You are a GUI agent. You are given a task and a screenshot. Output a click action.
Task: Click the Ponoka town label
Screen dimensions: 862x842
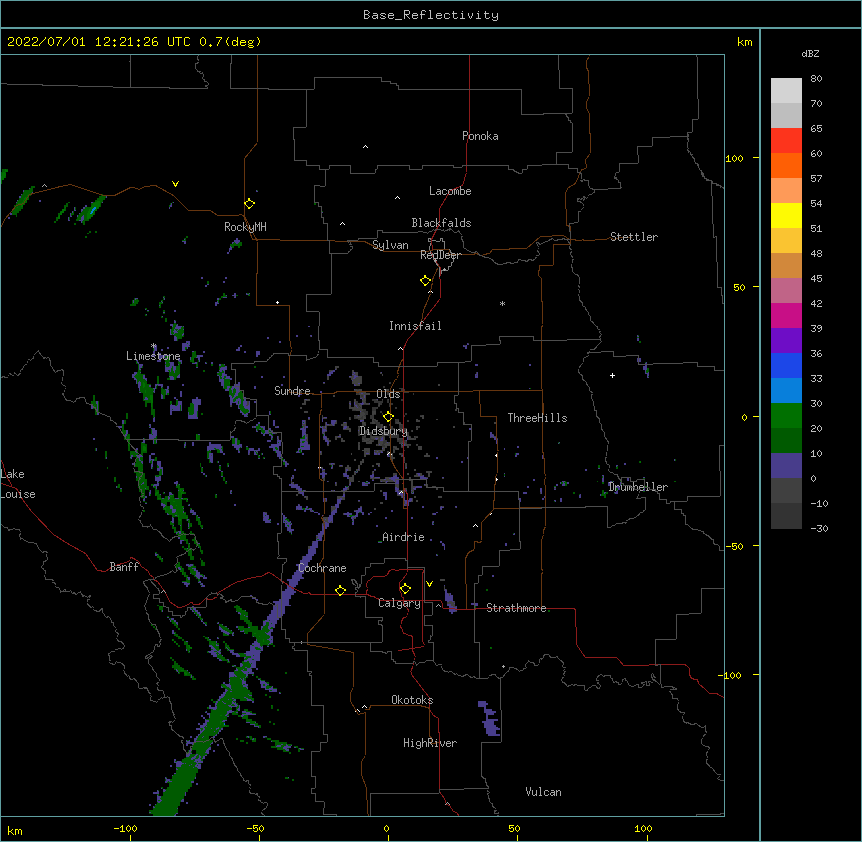(x=480, y=136)
